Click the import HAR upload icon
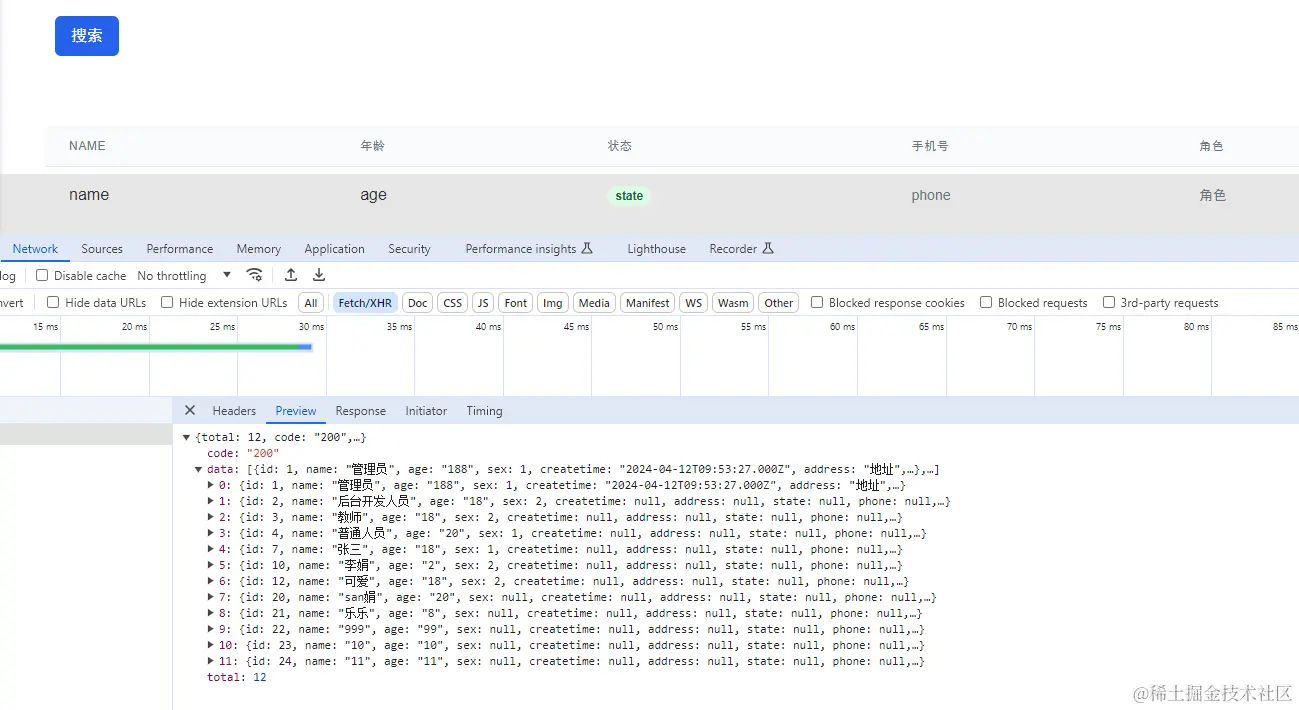This screenshot has height=710, width=1299. (x=291, y=275)
